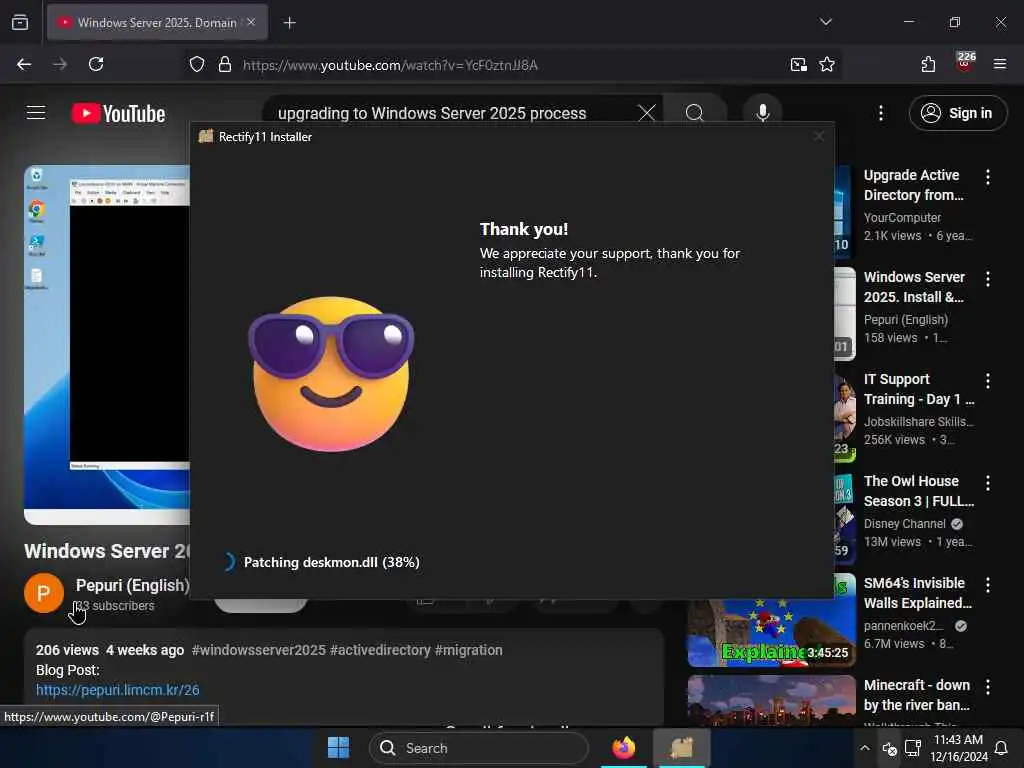Expand the list all tabs chevron
This screenshot has width=1024, height=768.
point(825,22)
